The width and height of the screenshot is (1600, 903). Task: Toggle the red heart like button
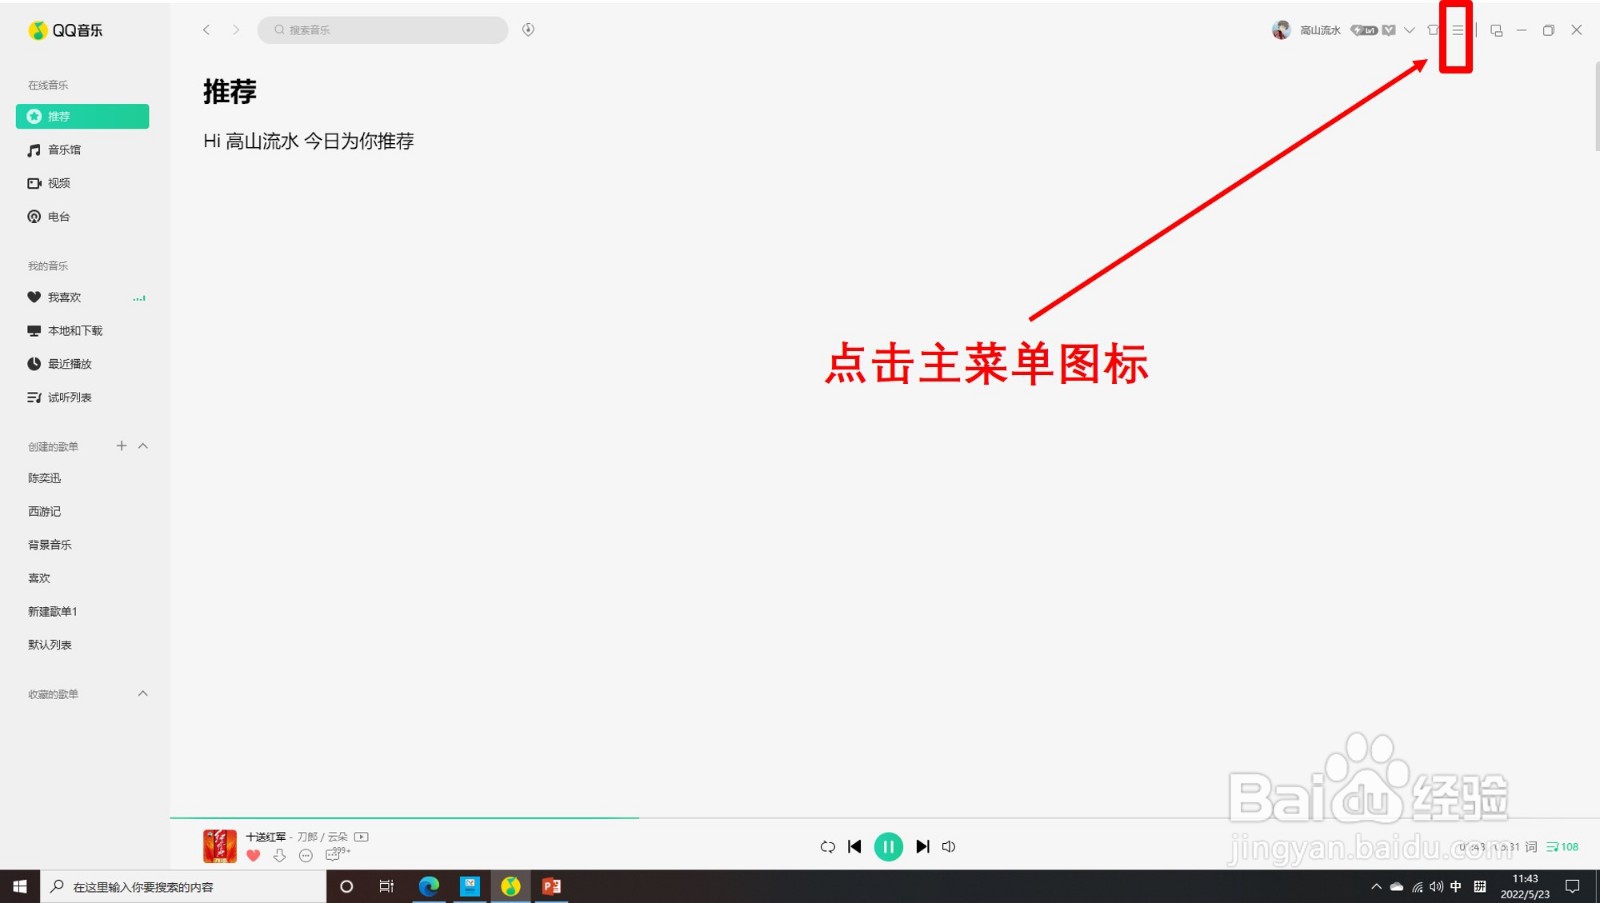click(253, 855)
